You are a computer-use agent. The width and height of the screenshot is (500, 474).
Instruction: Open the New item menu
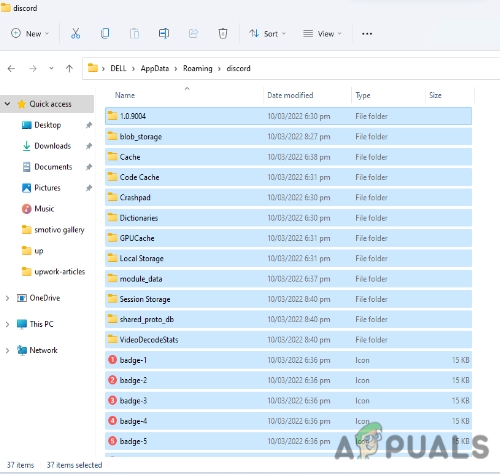(30, 34)
